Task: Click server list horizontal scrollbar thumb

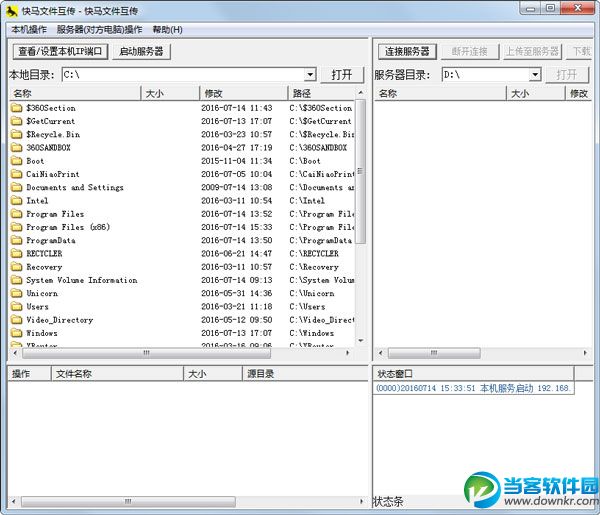Action: 434,353
